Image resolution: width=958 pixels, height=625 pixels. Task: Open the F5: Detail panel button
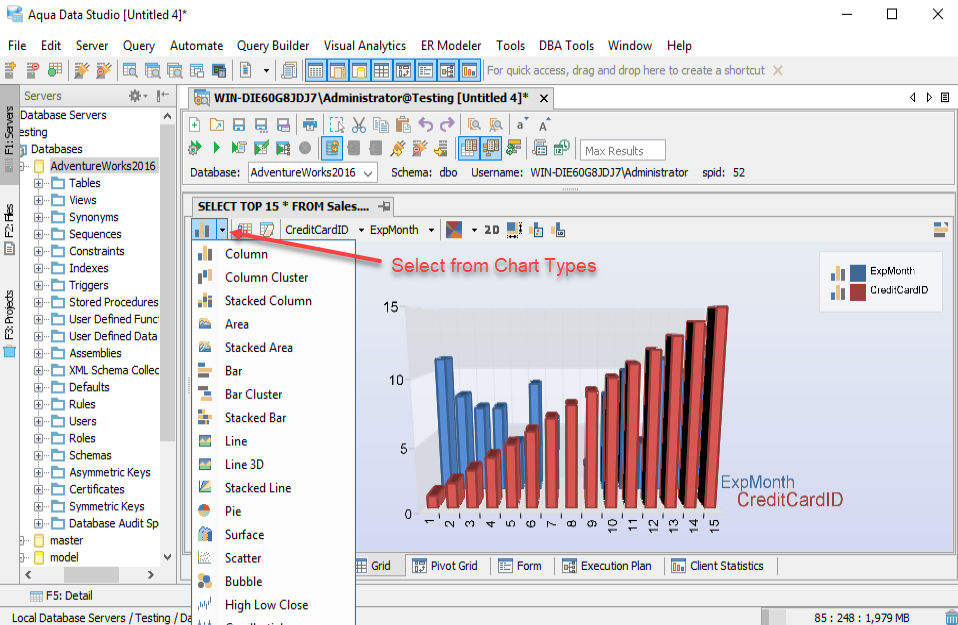(61, 596)
